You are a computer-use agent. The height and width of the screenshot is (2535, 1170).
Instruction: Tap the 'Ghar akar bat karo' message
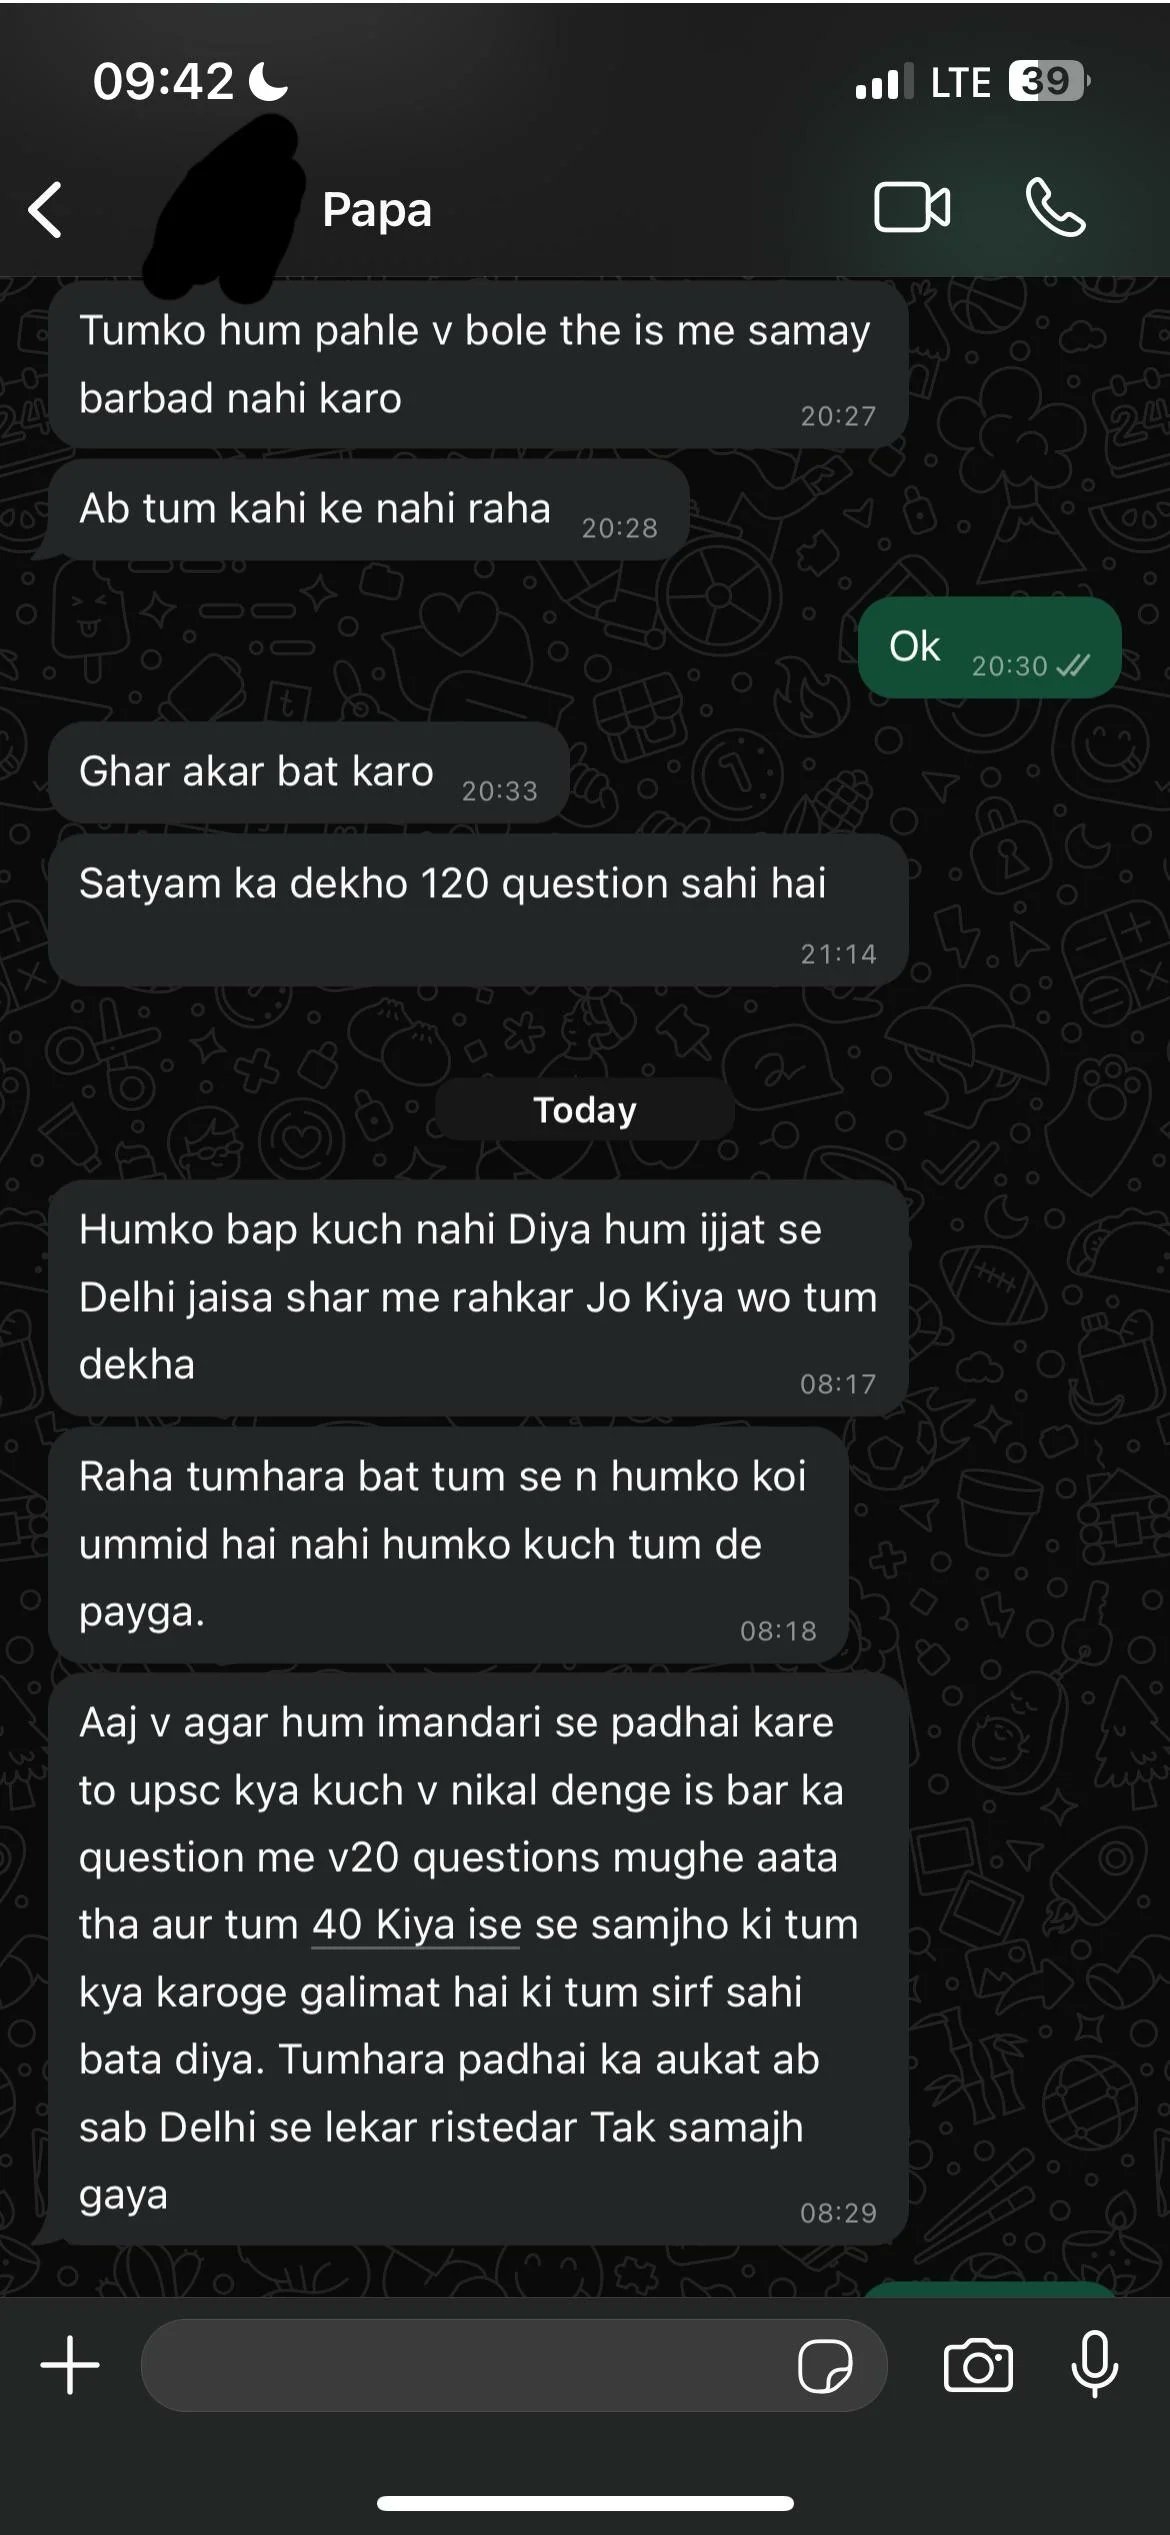[x=308, y=773]
